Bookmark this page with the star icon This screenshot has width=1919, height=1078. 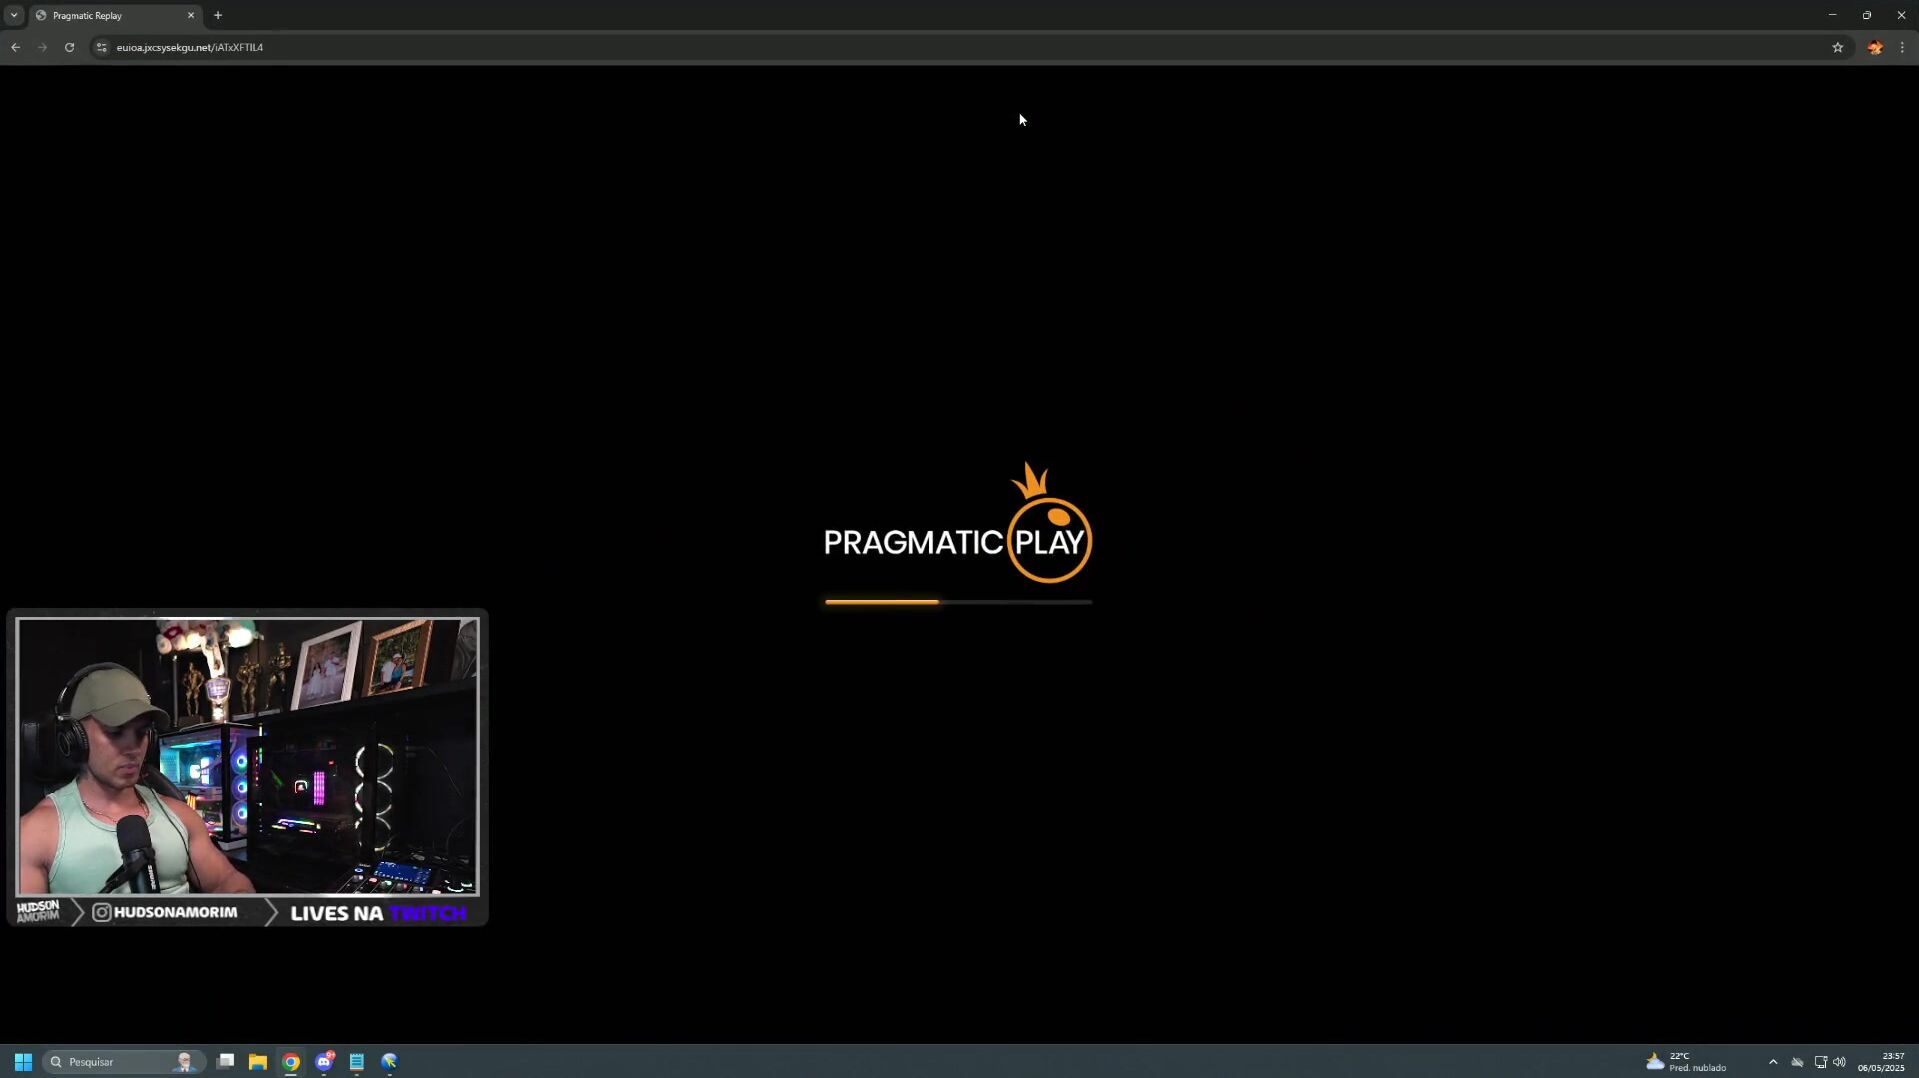[1837, 47]
